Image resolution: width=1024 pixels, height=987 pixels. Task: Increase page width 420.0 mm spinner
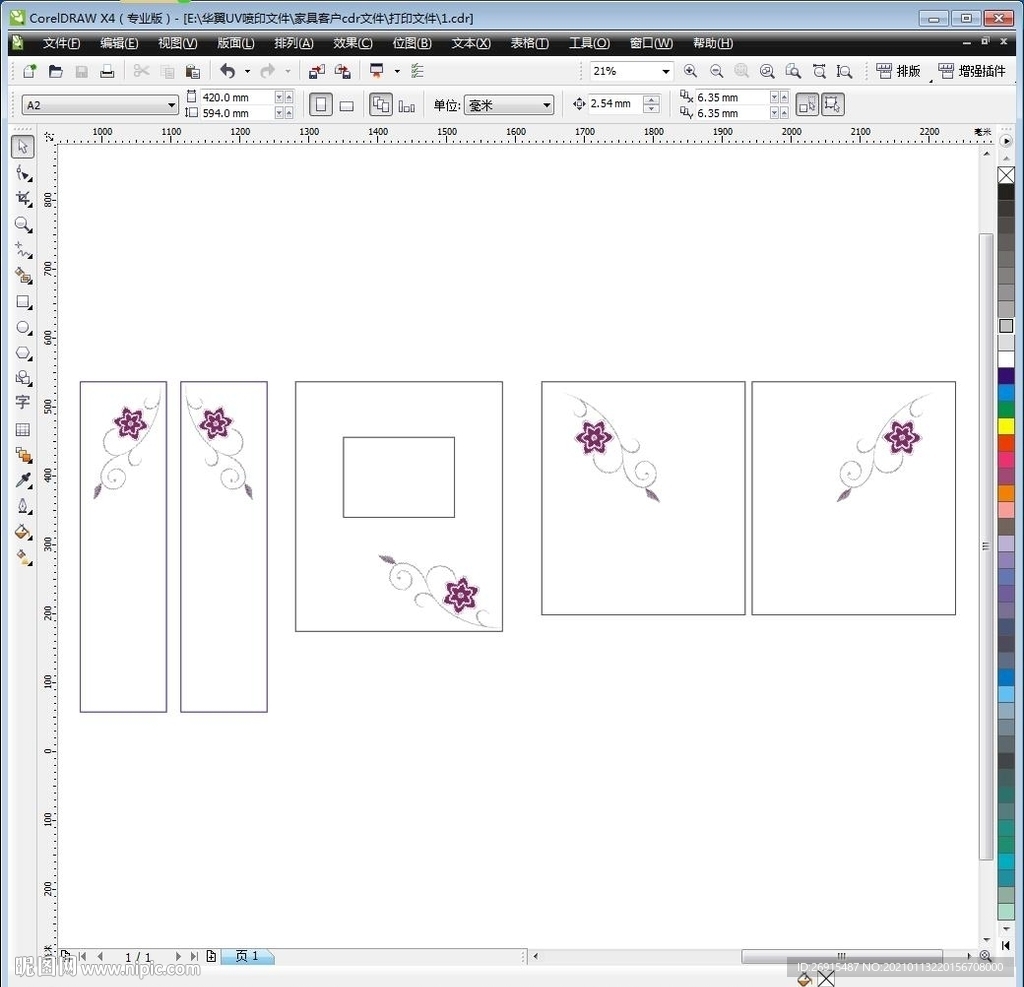[288, 97]
